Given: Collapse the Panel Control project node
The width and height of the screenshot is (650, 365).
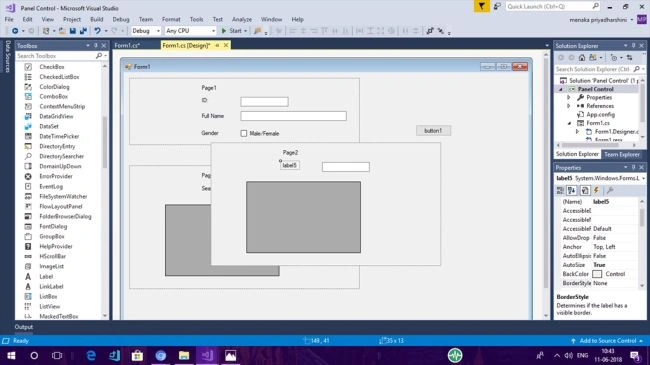Looking at the screenshot, I should [x=561, y=89].
